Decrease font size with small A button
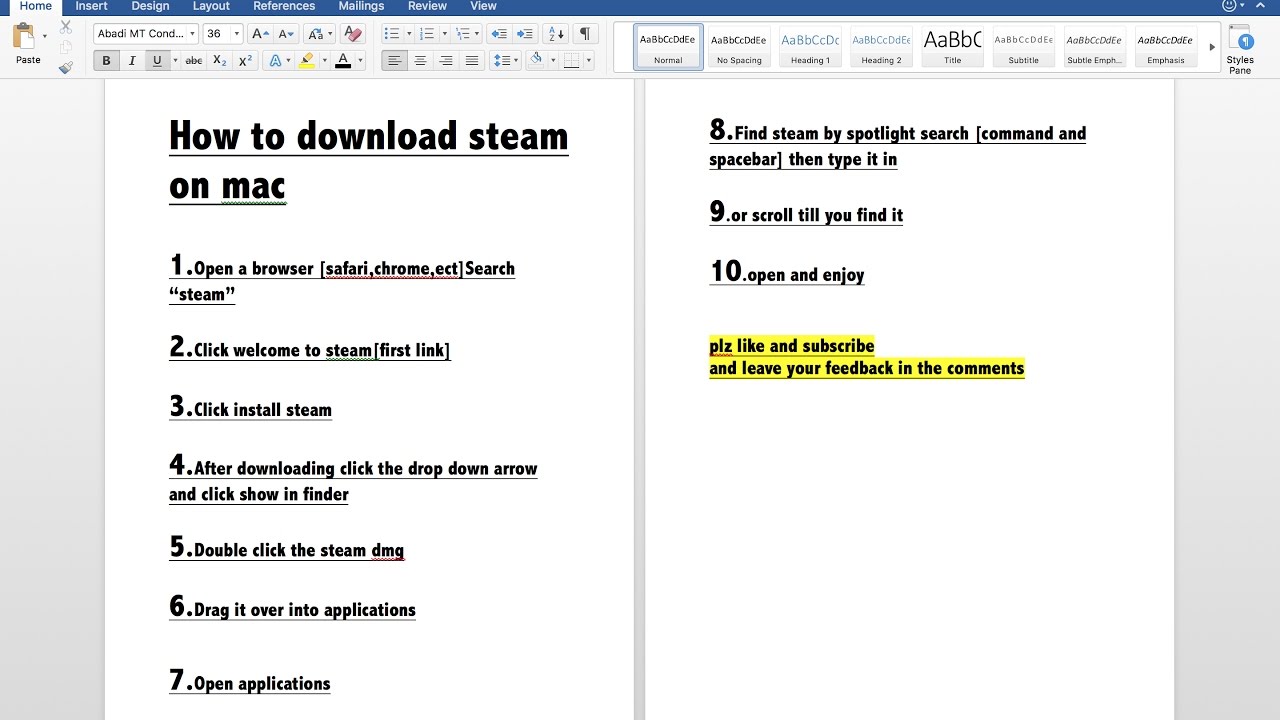This screenshot has width=1280, height=720. coord(284,34)
